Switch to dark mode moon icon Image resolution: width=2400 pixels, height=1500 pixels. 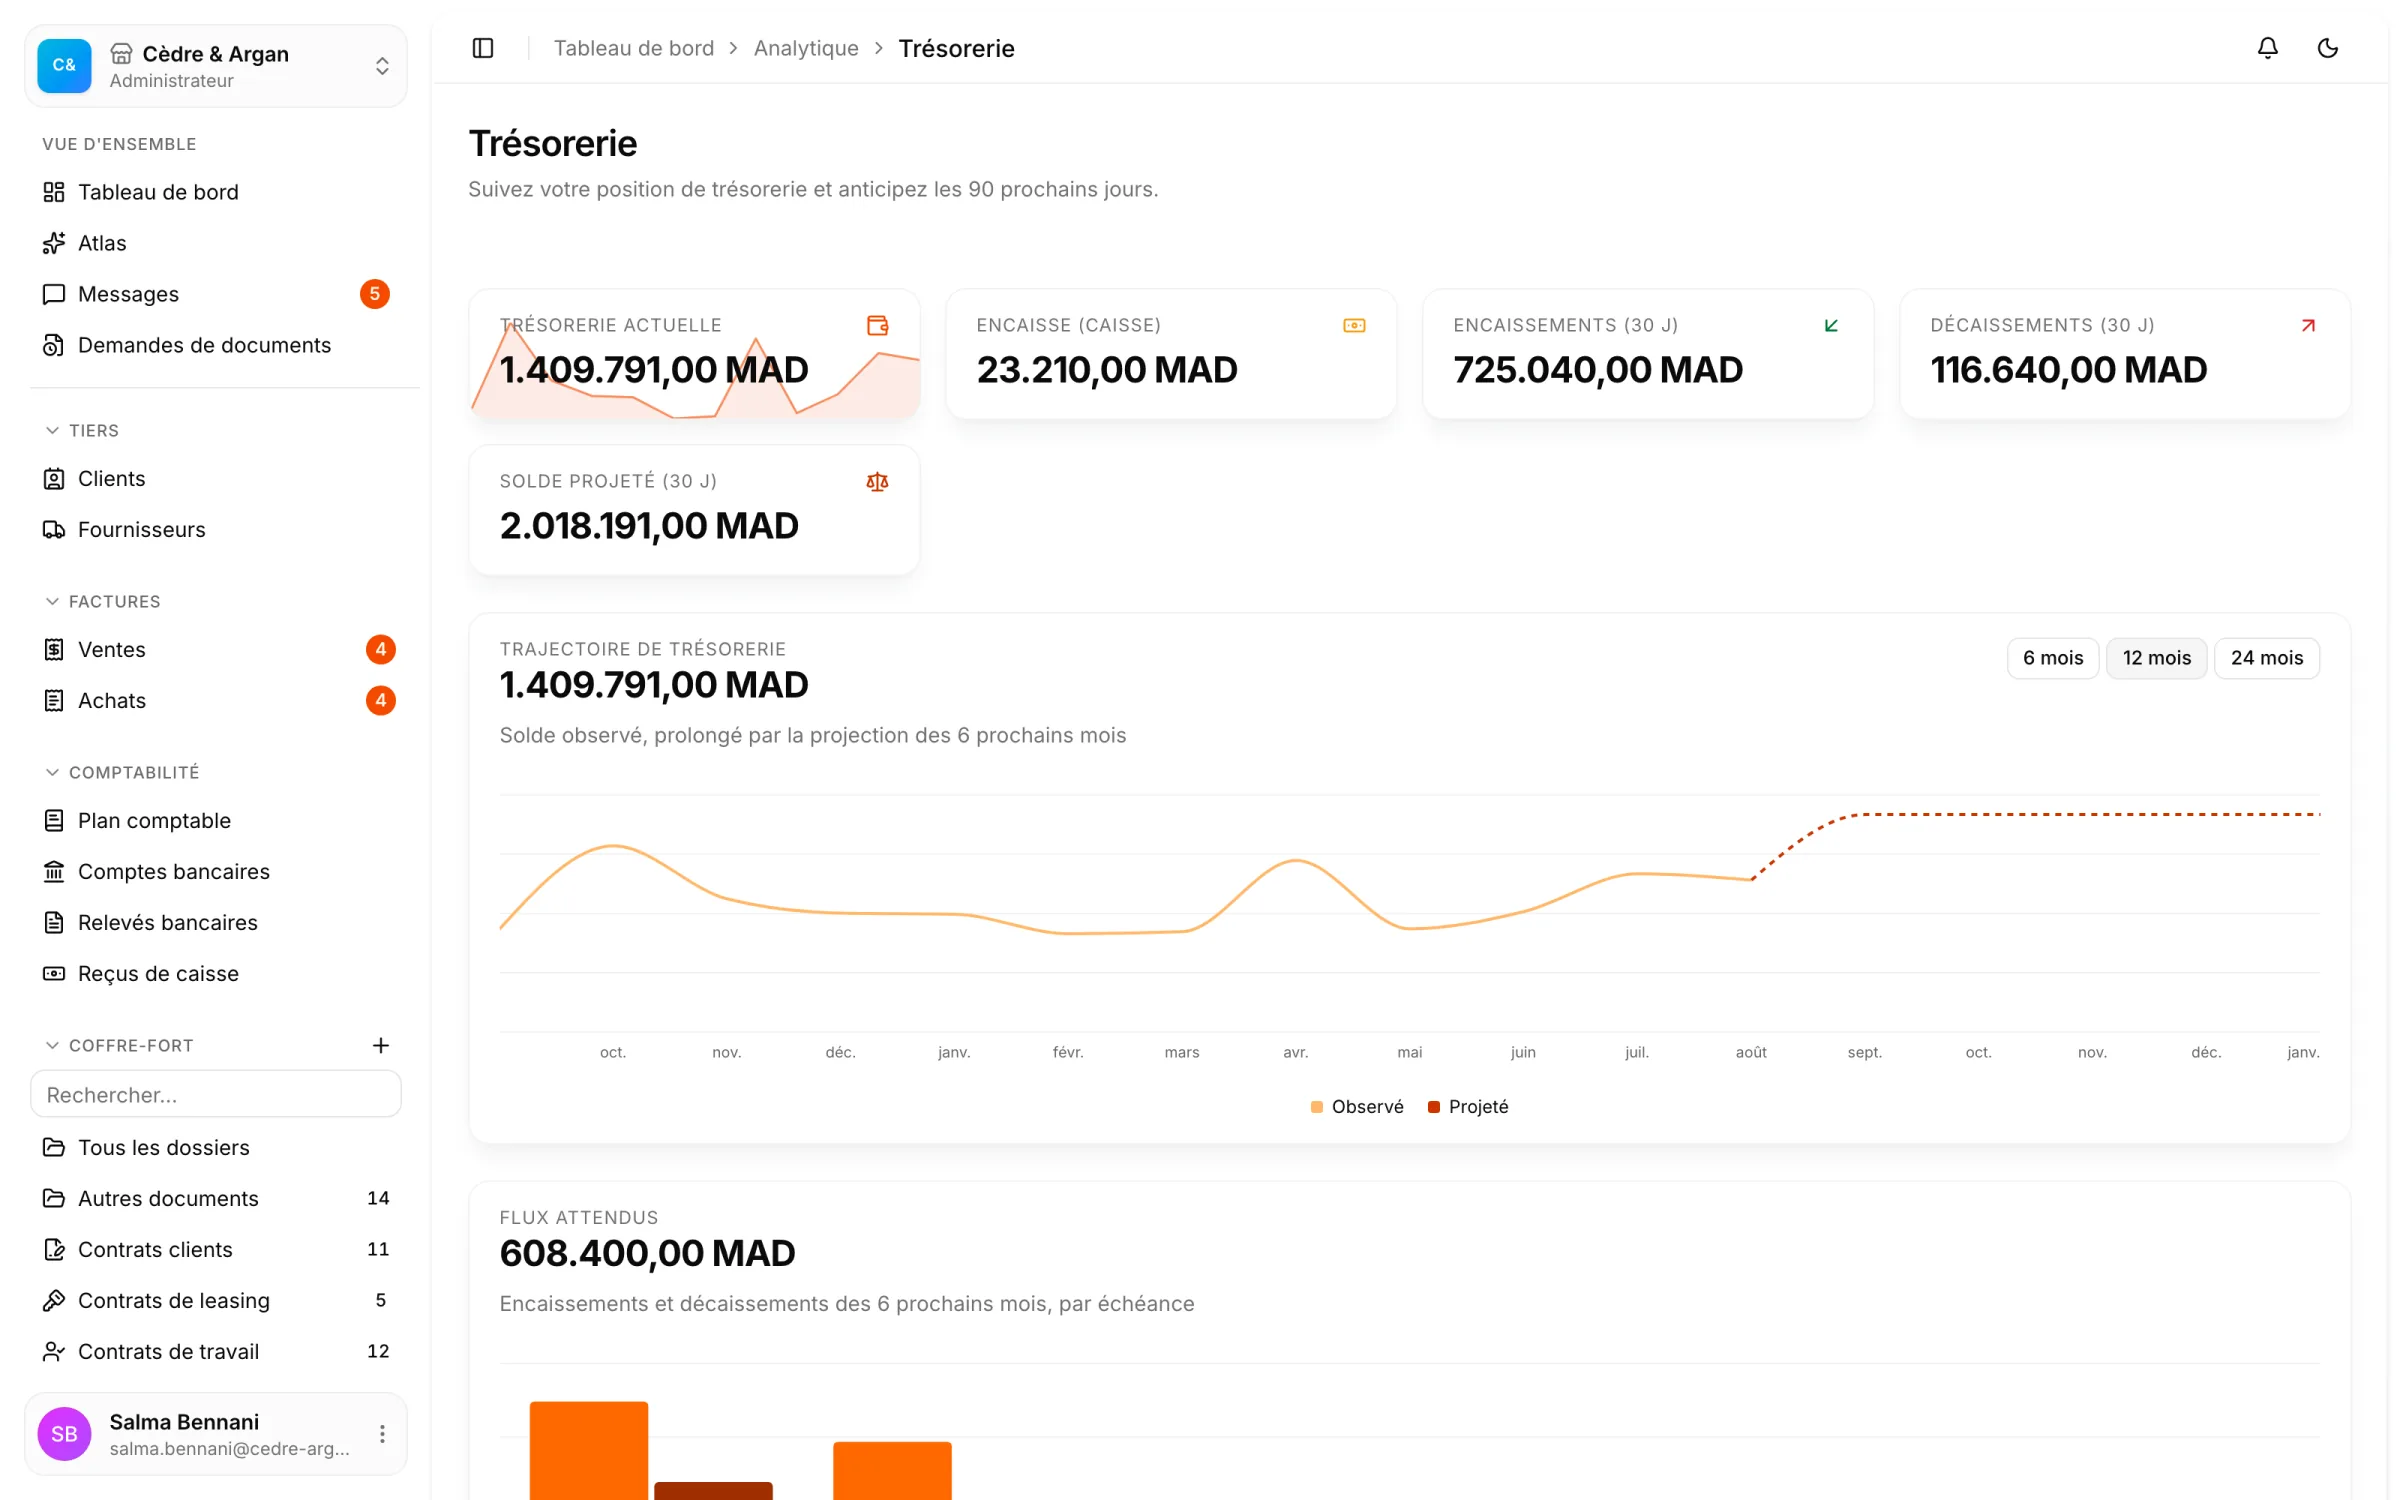click(2328, 48)
